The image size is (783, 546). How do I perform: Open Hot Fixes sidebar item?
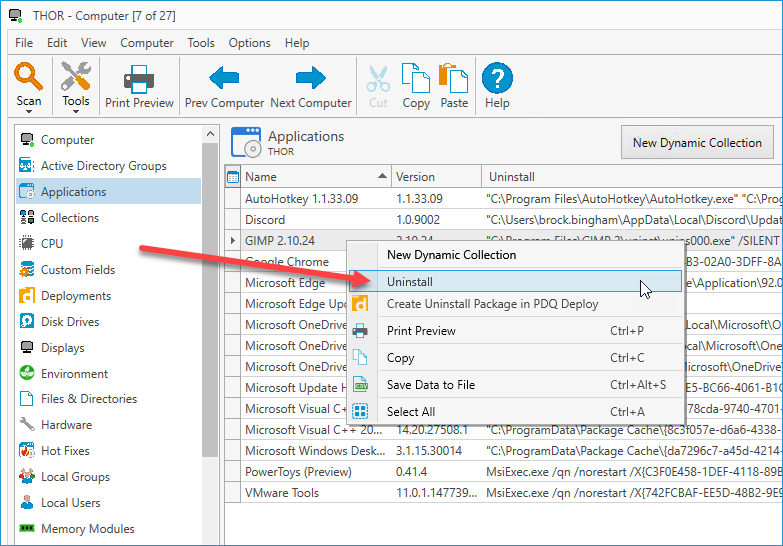click(108, 451)
